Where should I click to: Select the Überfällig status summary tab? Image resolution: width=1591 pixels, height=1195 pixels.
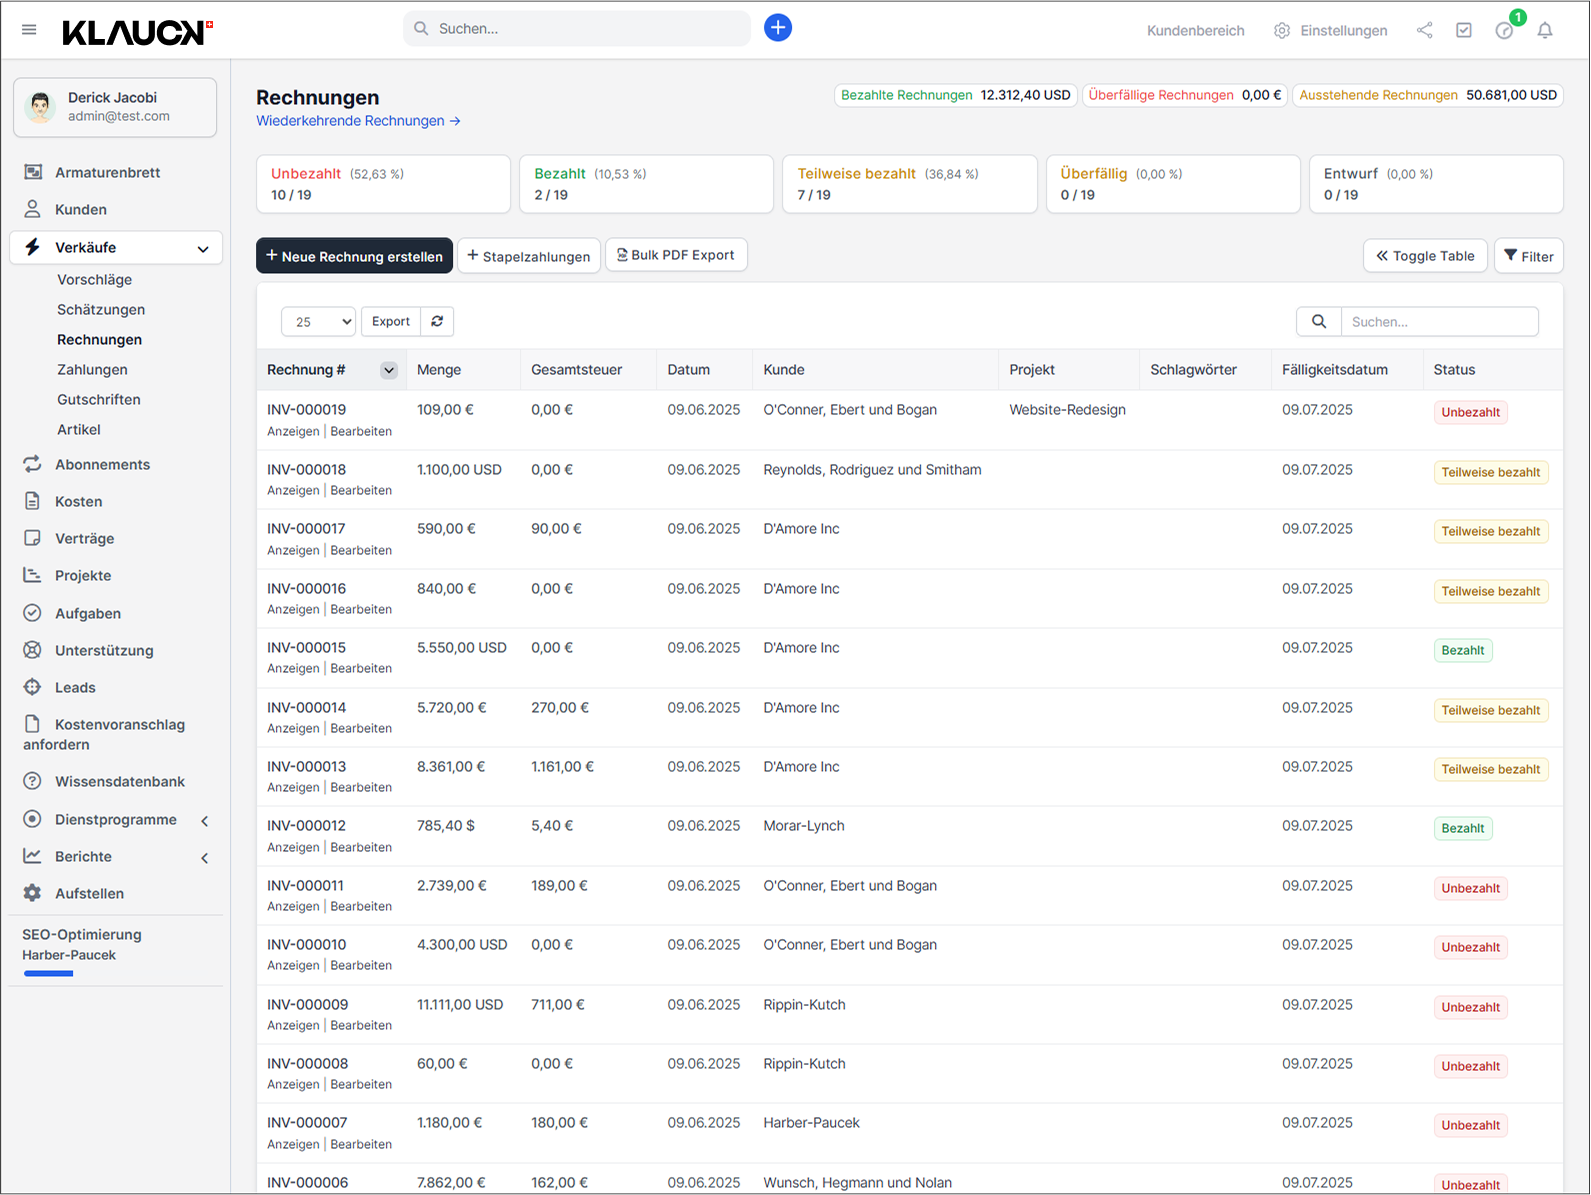coord(1173,184)
